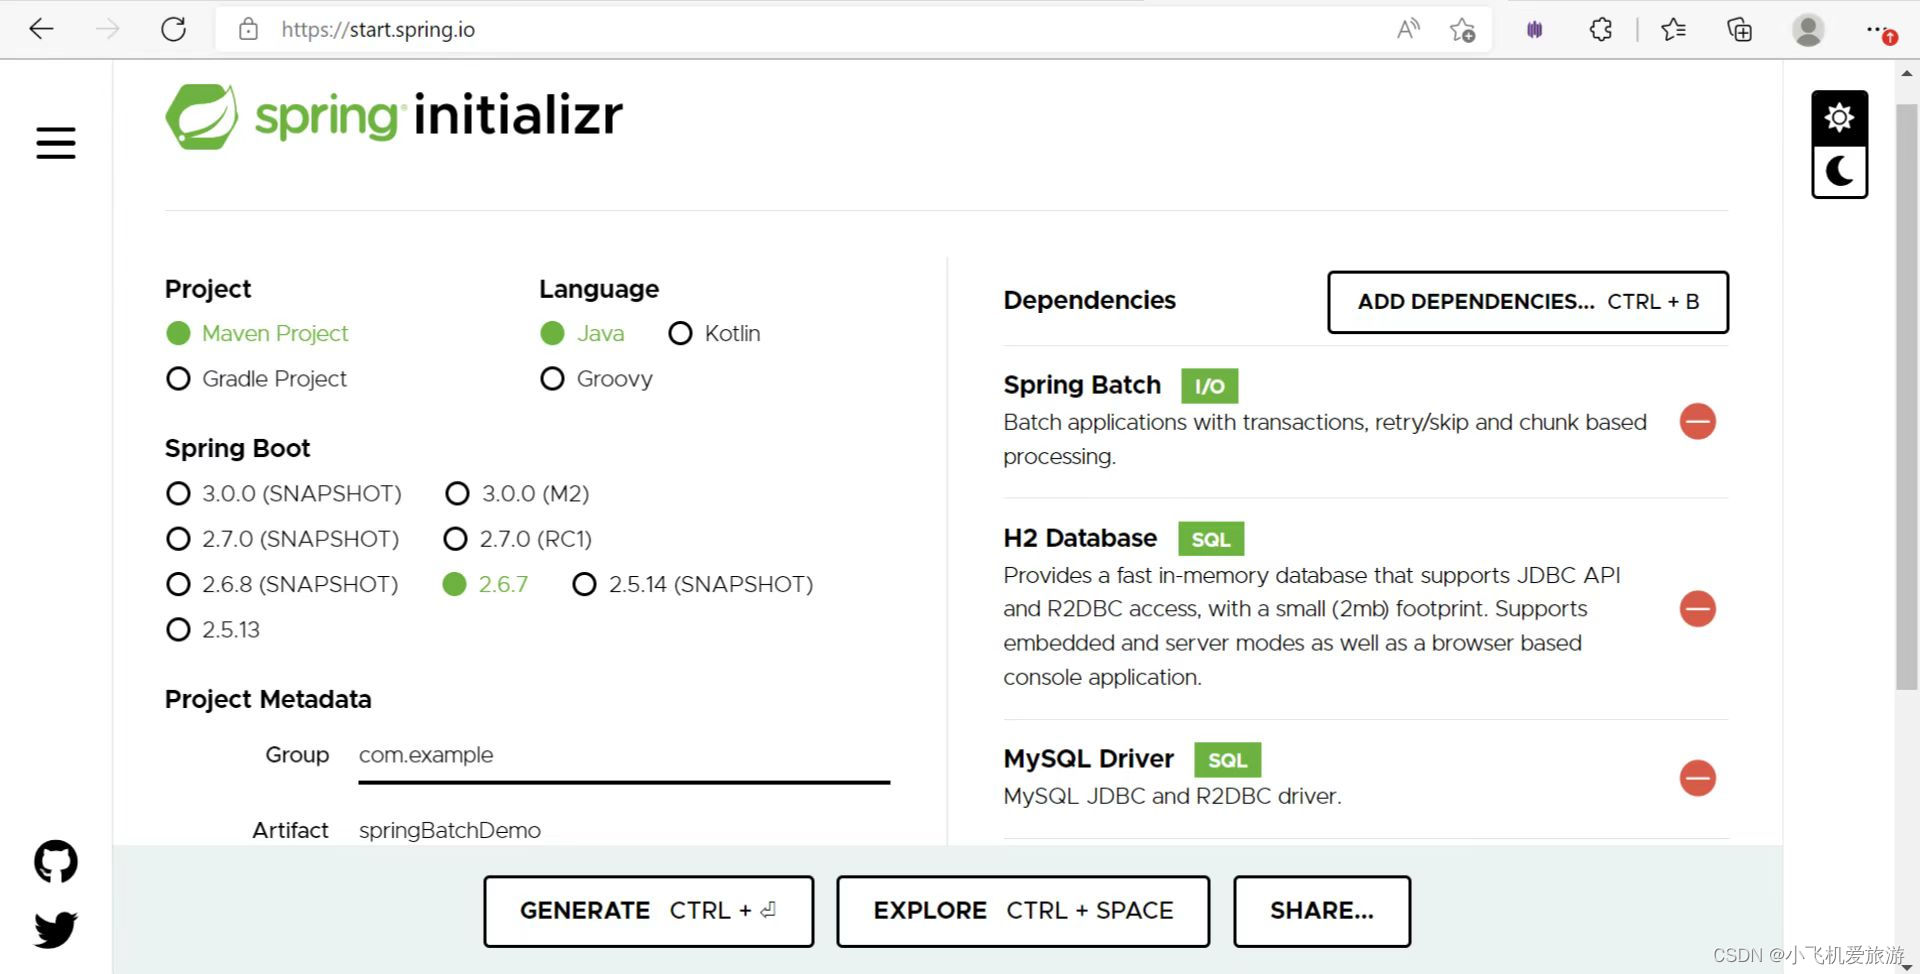Open the Favorites list icon
This screenshot has height=974, width=1920.
click(x=1673, y=30)
